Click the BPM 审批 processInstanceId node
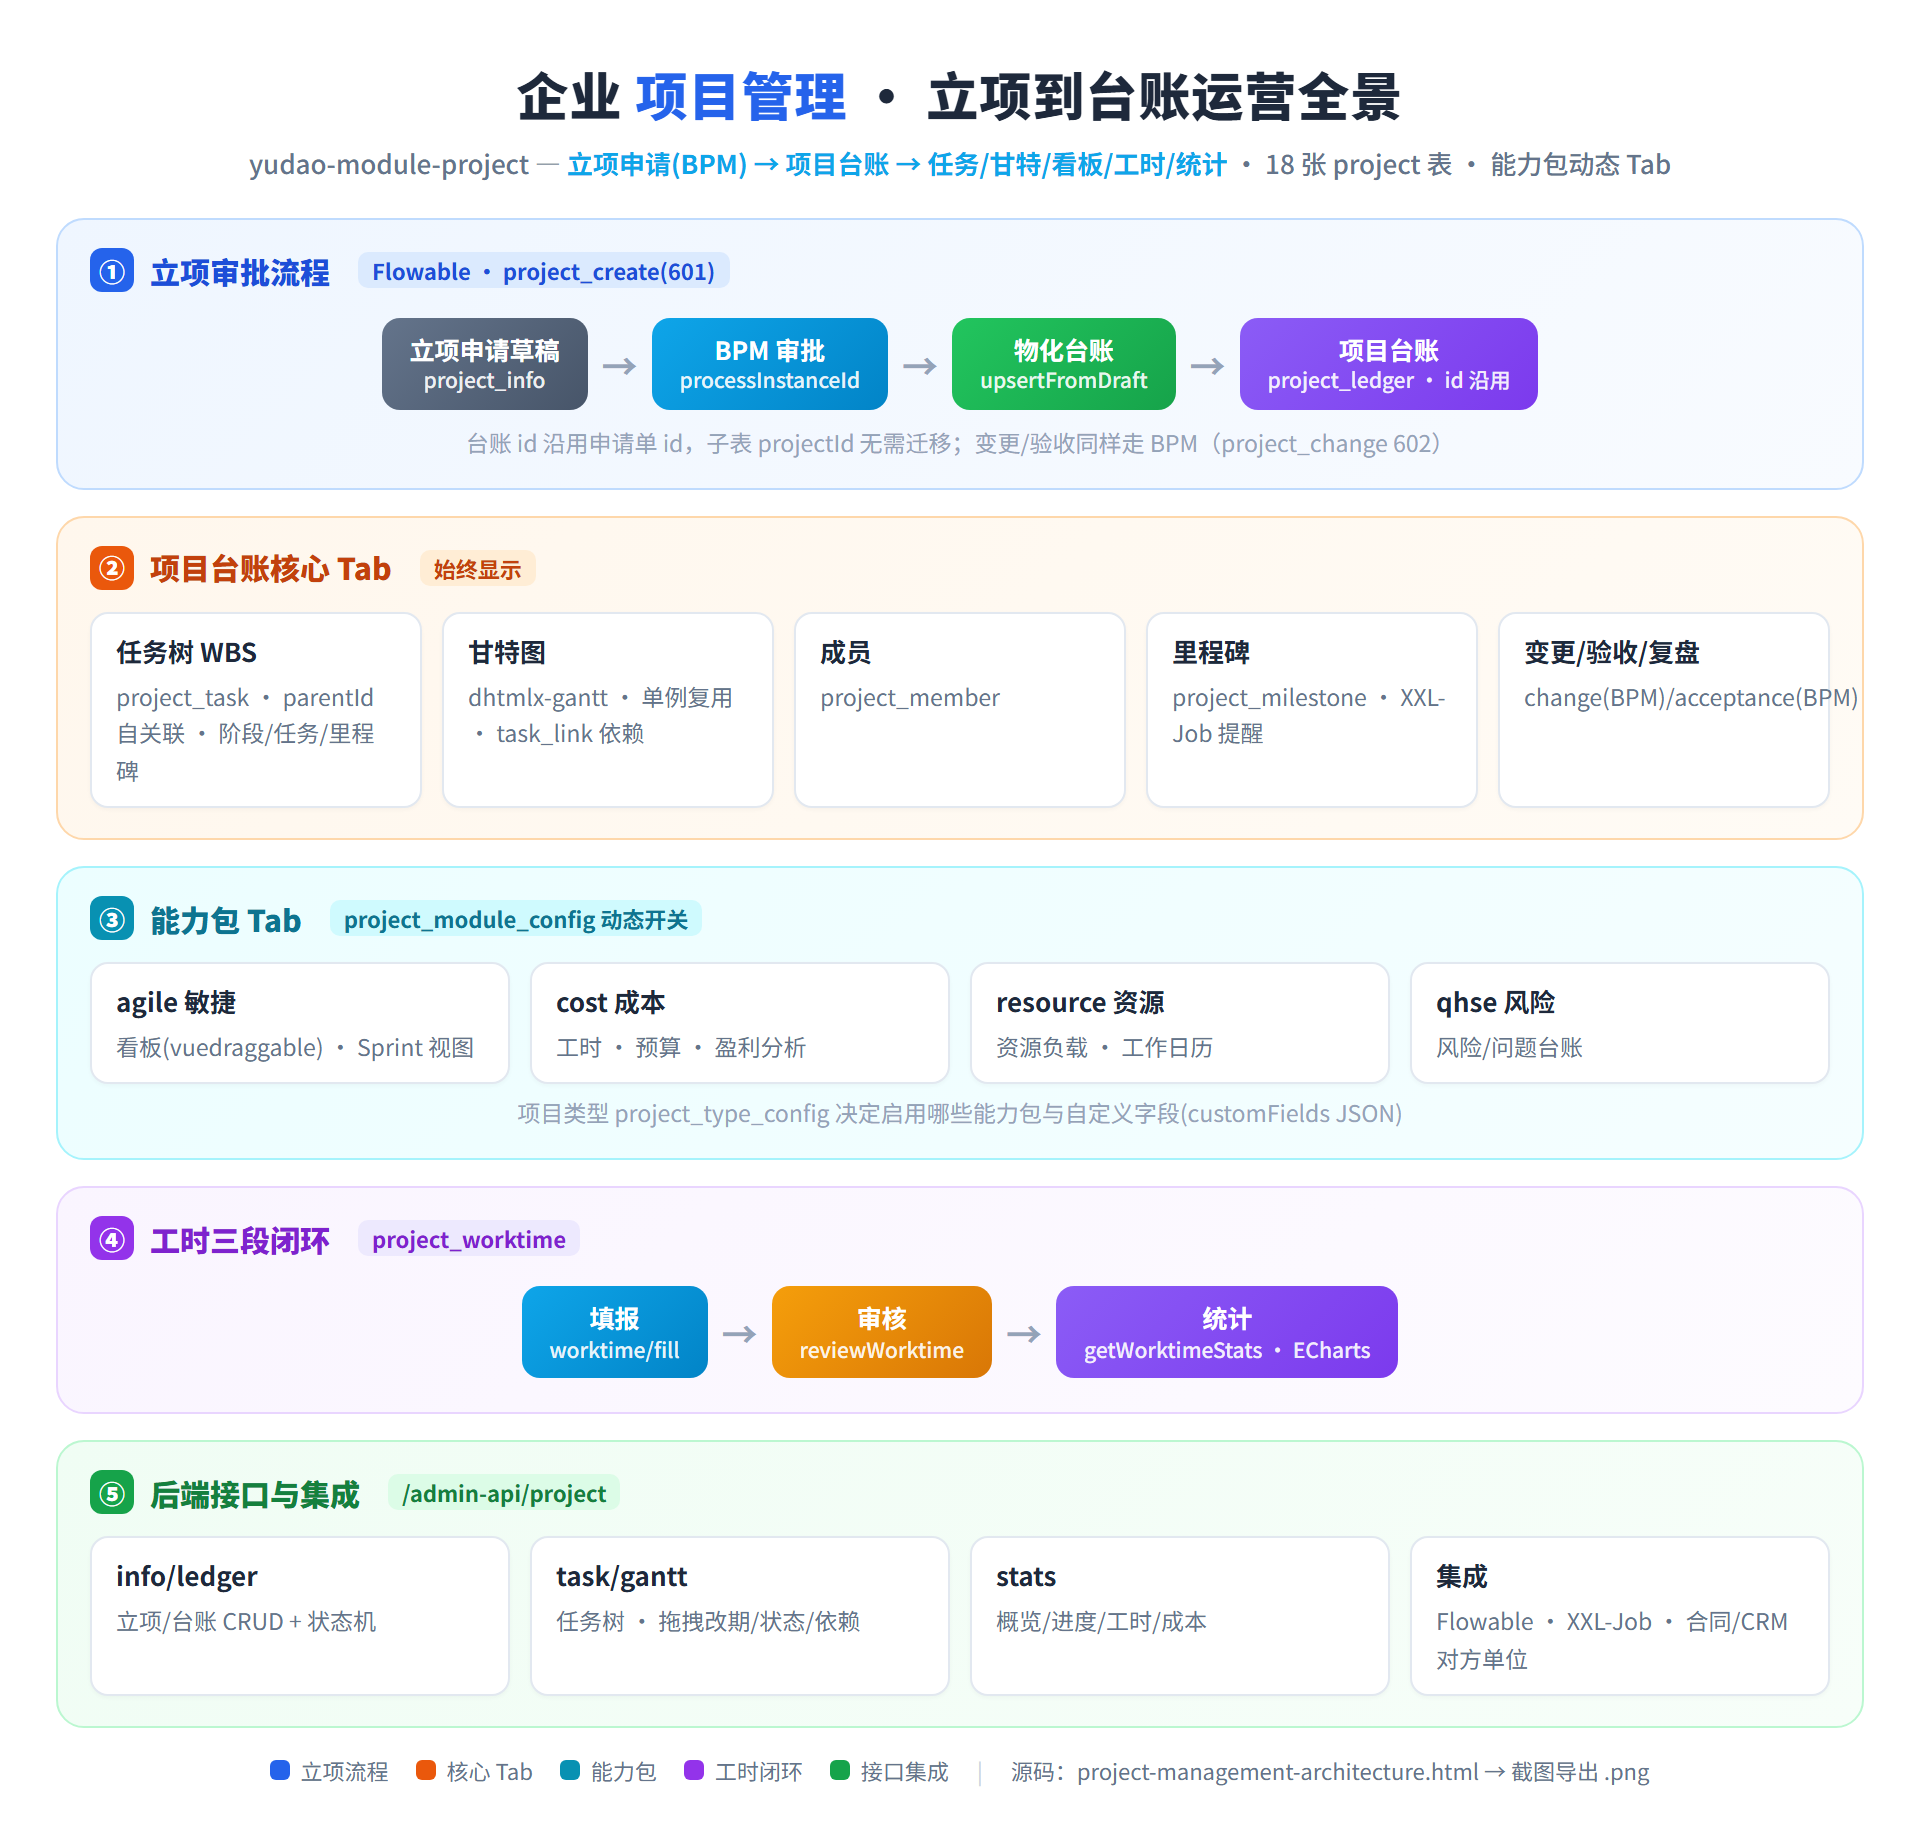1920x1832 pixels. click(x=770, y=364)
